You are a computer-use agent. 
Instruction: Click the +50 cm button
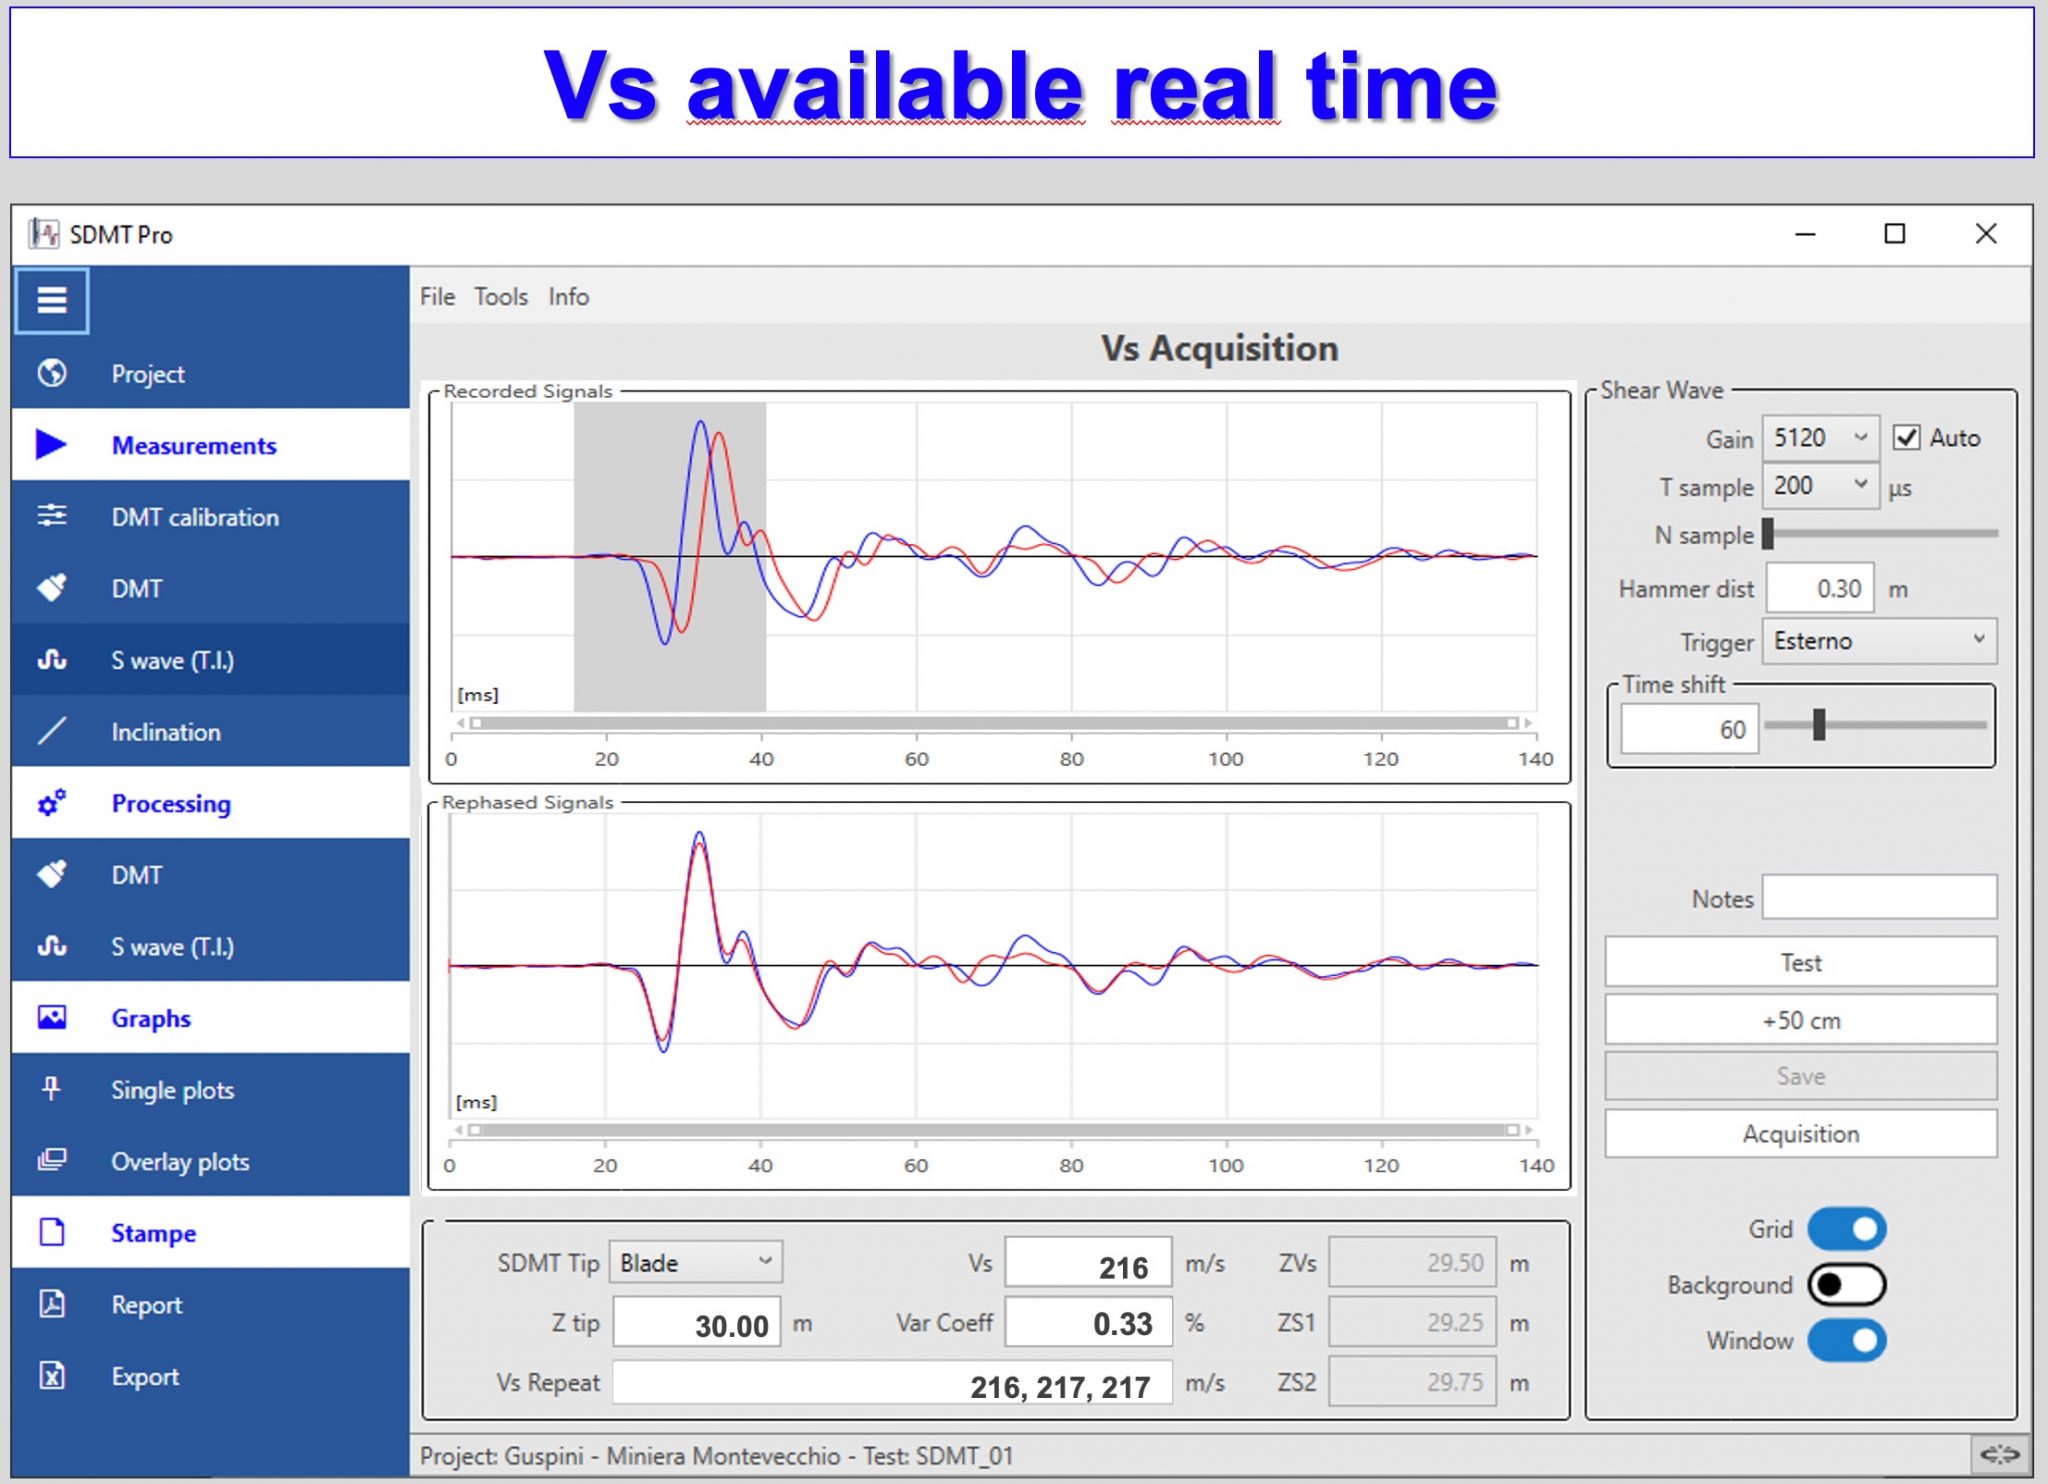[x=1800, y=1020]
